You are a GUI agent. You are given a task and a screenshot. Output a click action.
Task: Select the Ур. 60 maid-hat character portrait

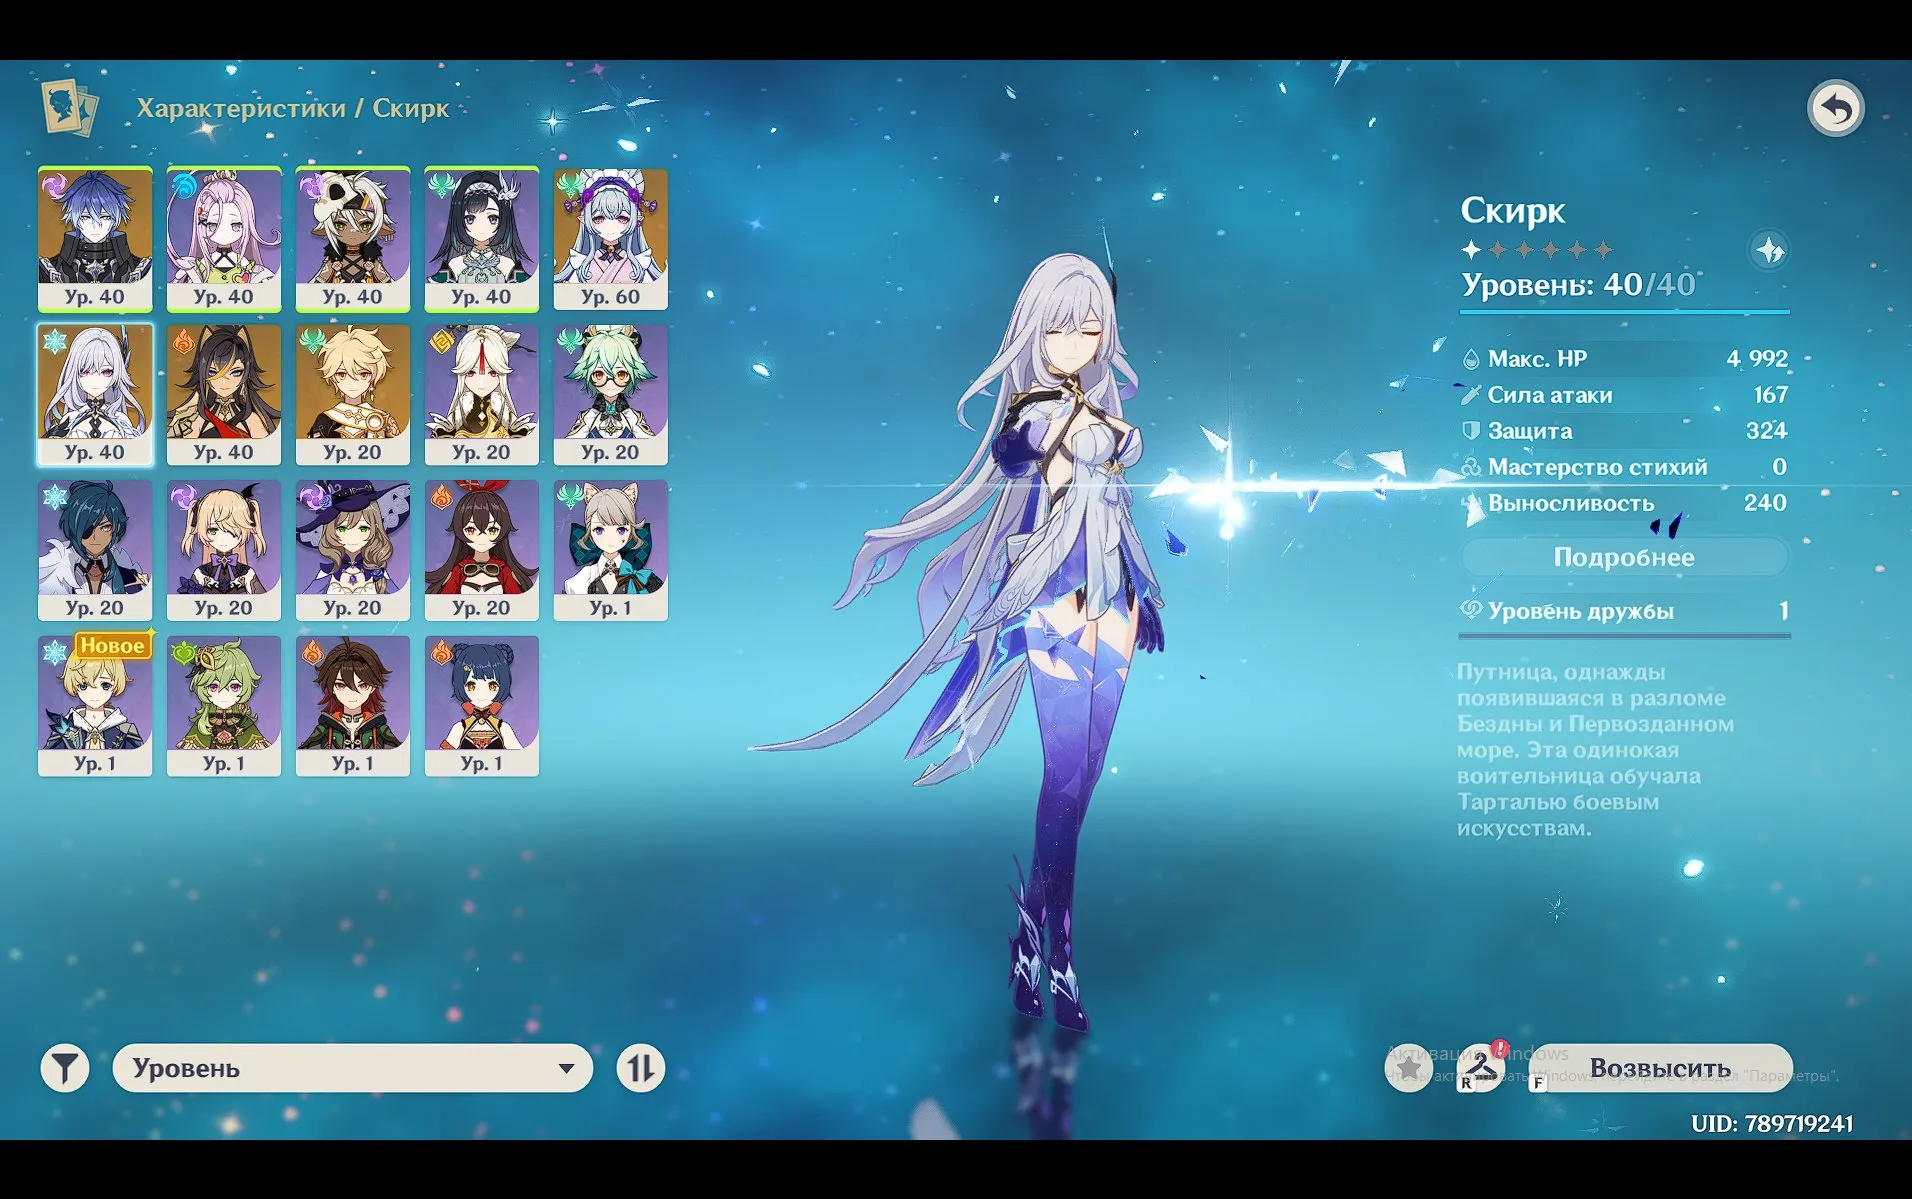coord(611,239)
